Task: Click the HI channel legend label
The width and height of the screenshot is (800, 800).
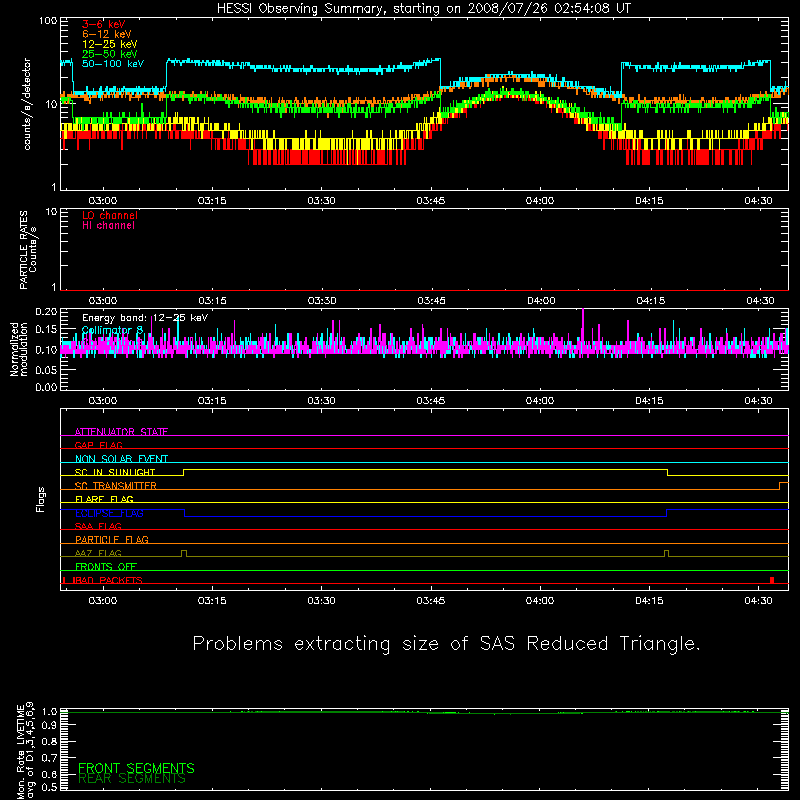Action: 108,226
